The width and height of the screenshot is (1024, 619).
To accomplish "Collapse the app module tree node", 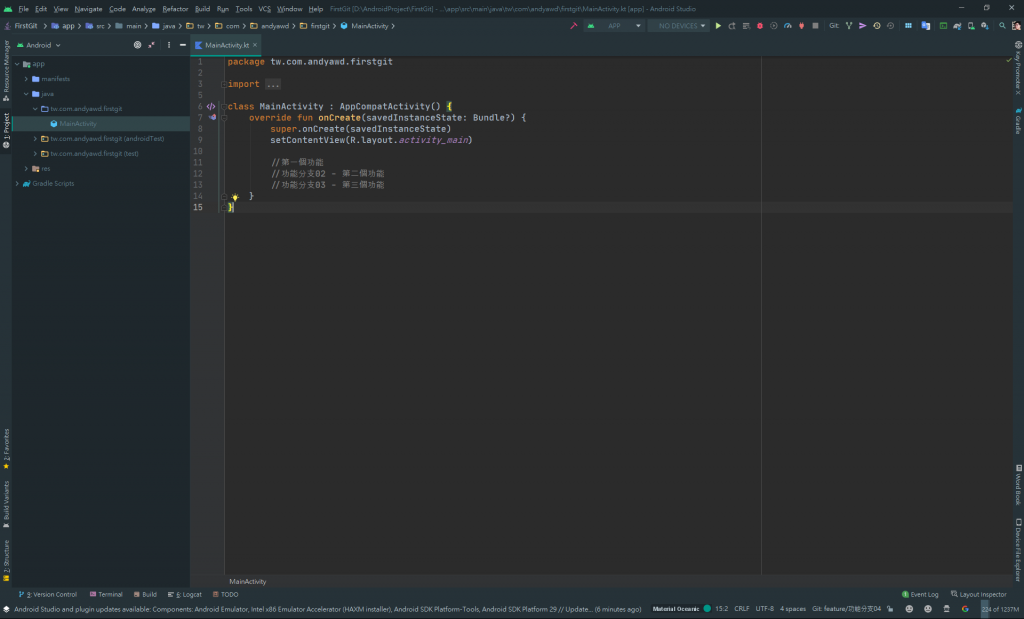I will (x=17, y=64).
